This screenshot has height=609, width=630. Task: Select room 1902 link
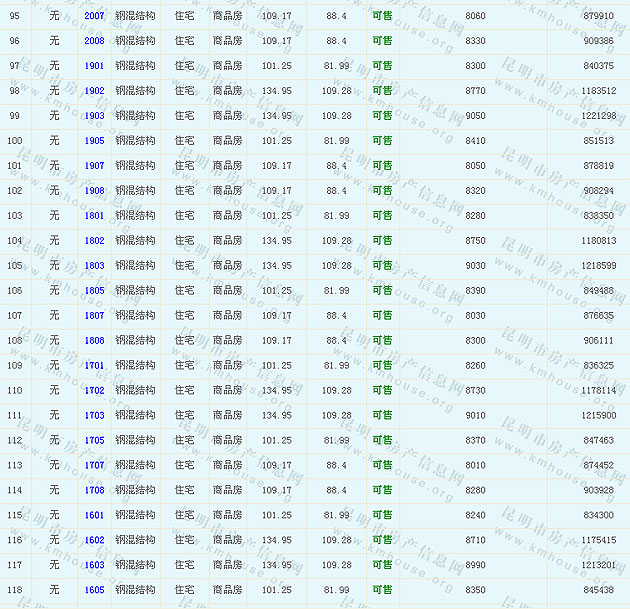click(94, 91)
